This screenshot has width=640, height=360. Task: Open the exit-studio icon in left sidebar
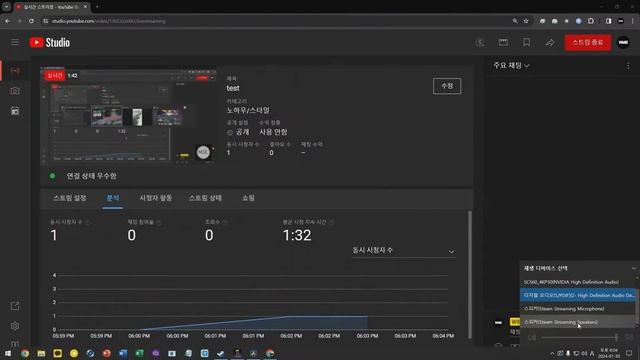(x=15, y=306)
